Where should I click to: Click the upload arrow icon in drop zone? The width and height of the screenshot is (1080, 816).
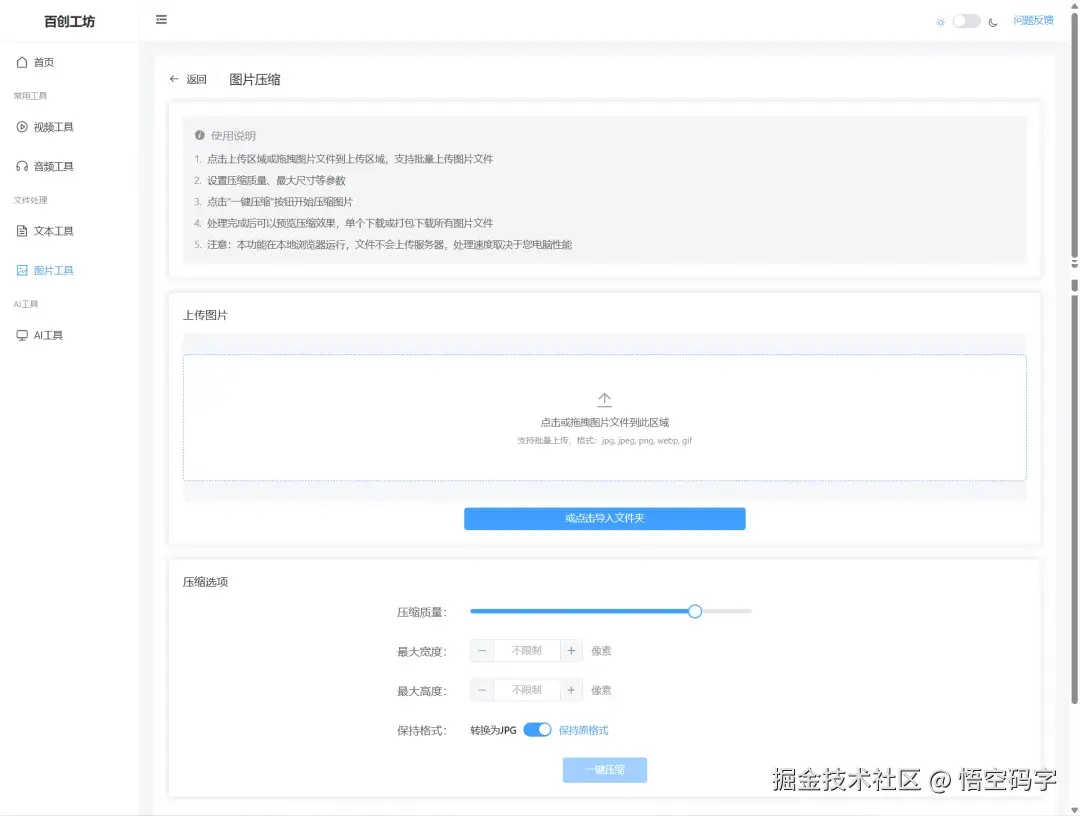click(x=604, y=398)
